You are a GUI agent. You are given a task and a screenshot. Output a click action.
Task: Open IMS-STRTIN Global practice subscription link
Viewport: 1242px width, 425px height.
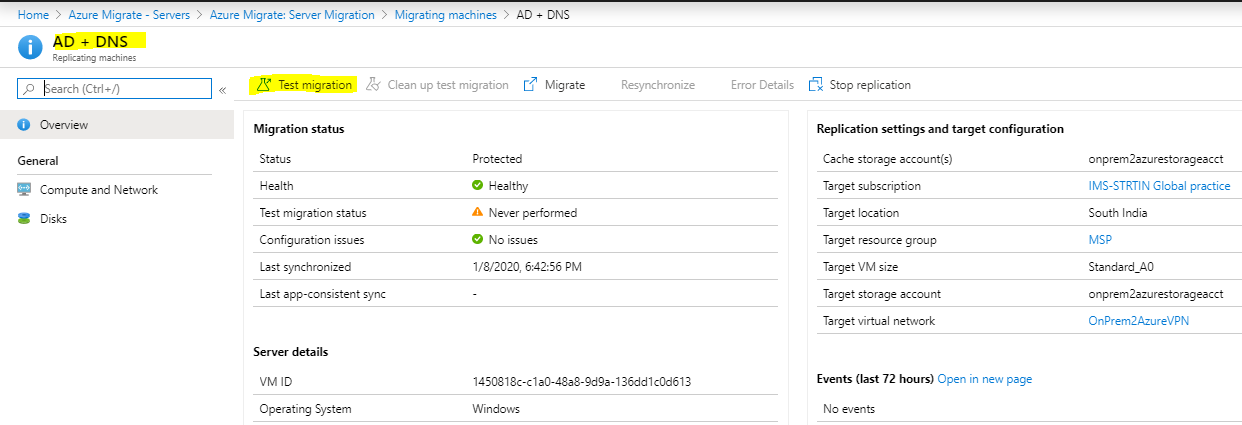coord(1159,186)
